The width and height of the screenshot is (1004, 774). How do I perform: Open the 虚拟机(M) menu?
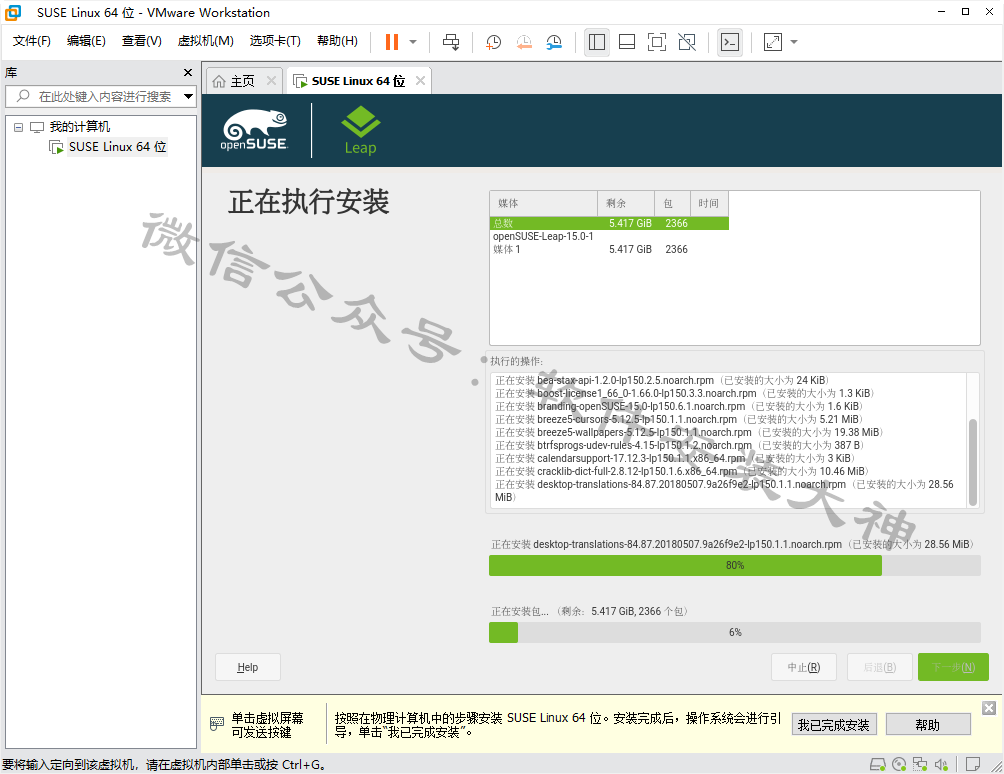(x=206, y=41)
